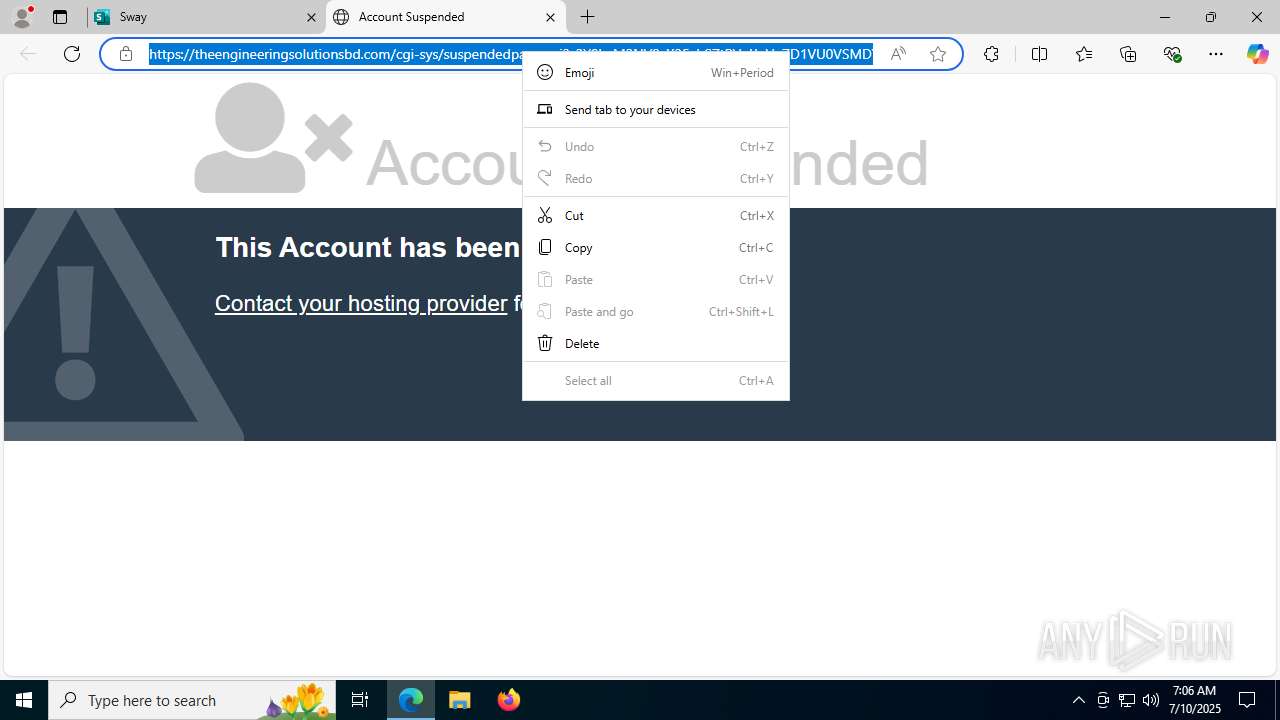Image resolution: width=1280 pixels, height=720 pixels.
Task: Open network status tray icon
Action: coord(1127,700)
